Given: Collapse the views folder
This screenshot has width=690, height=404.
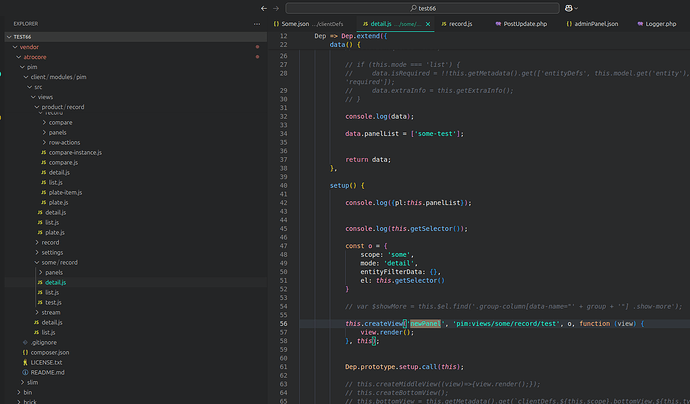Looking at the screenshot, I should point(33,97).
